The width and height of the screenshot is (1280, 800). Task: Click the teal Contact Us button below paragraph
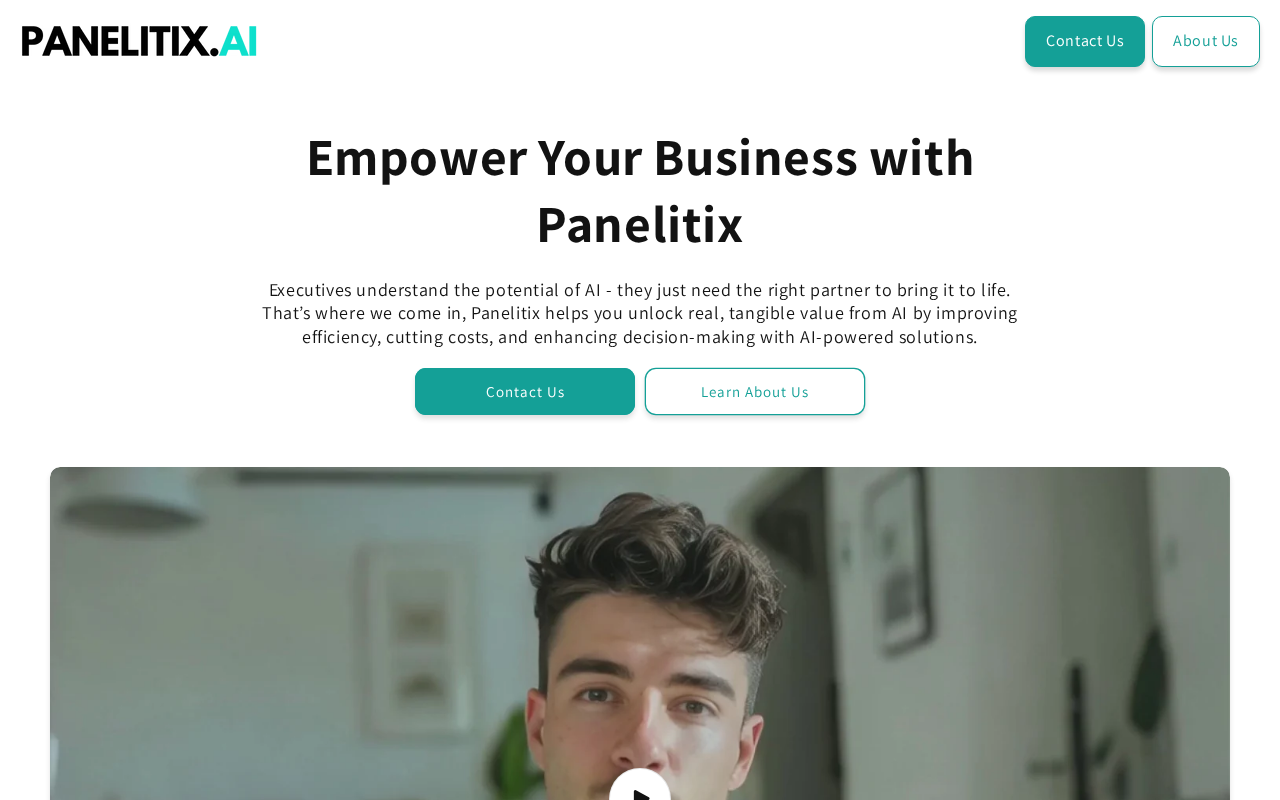coord(525,391)
